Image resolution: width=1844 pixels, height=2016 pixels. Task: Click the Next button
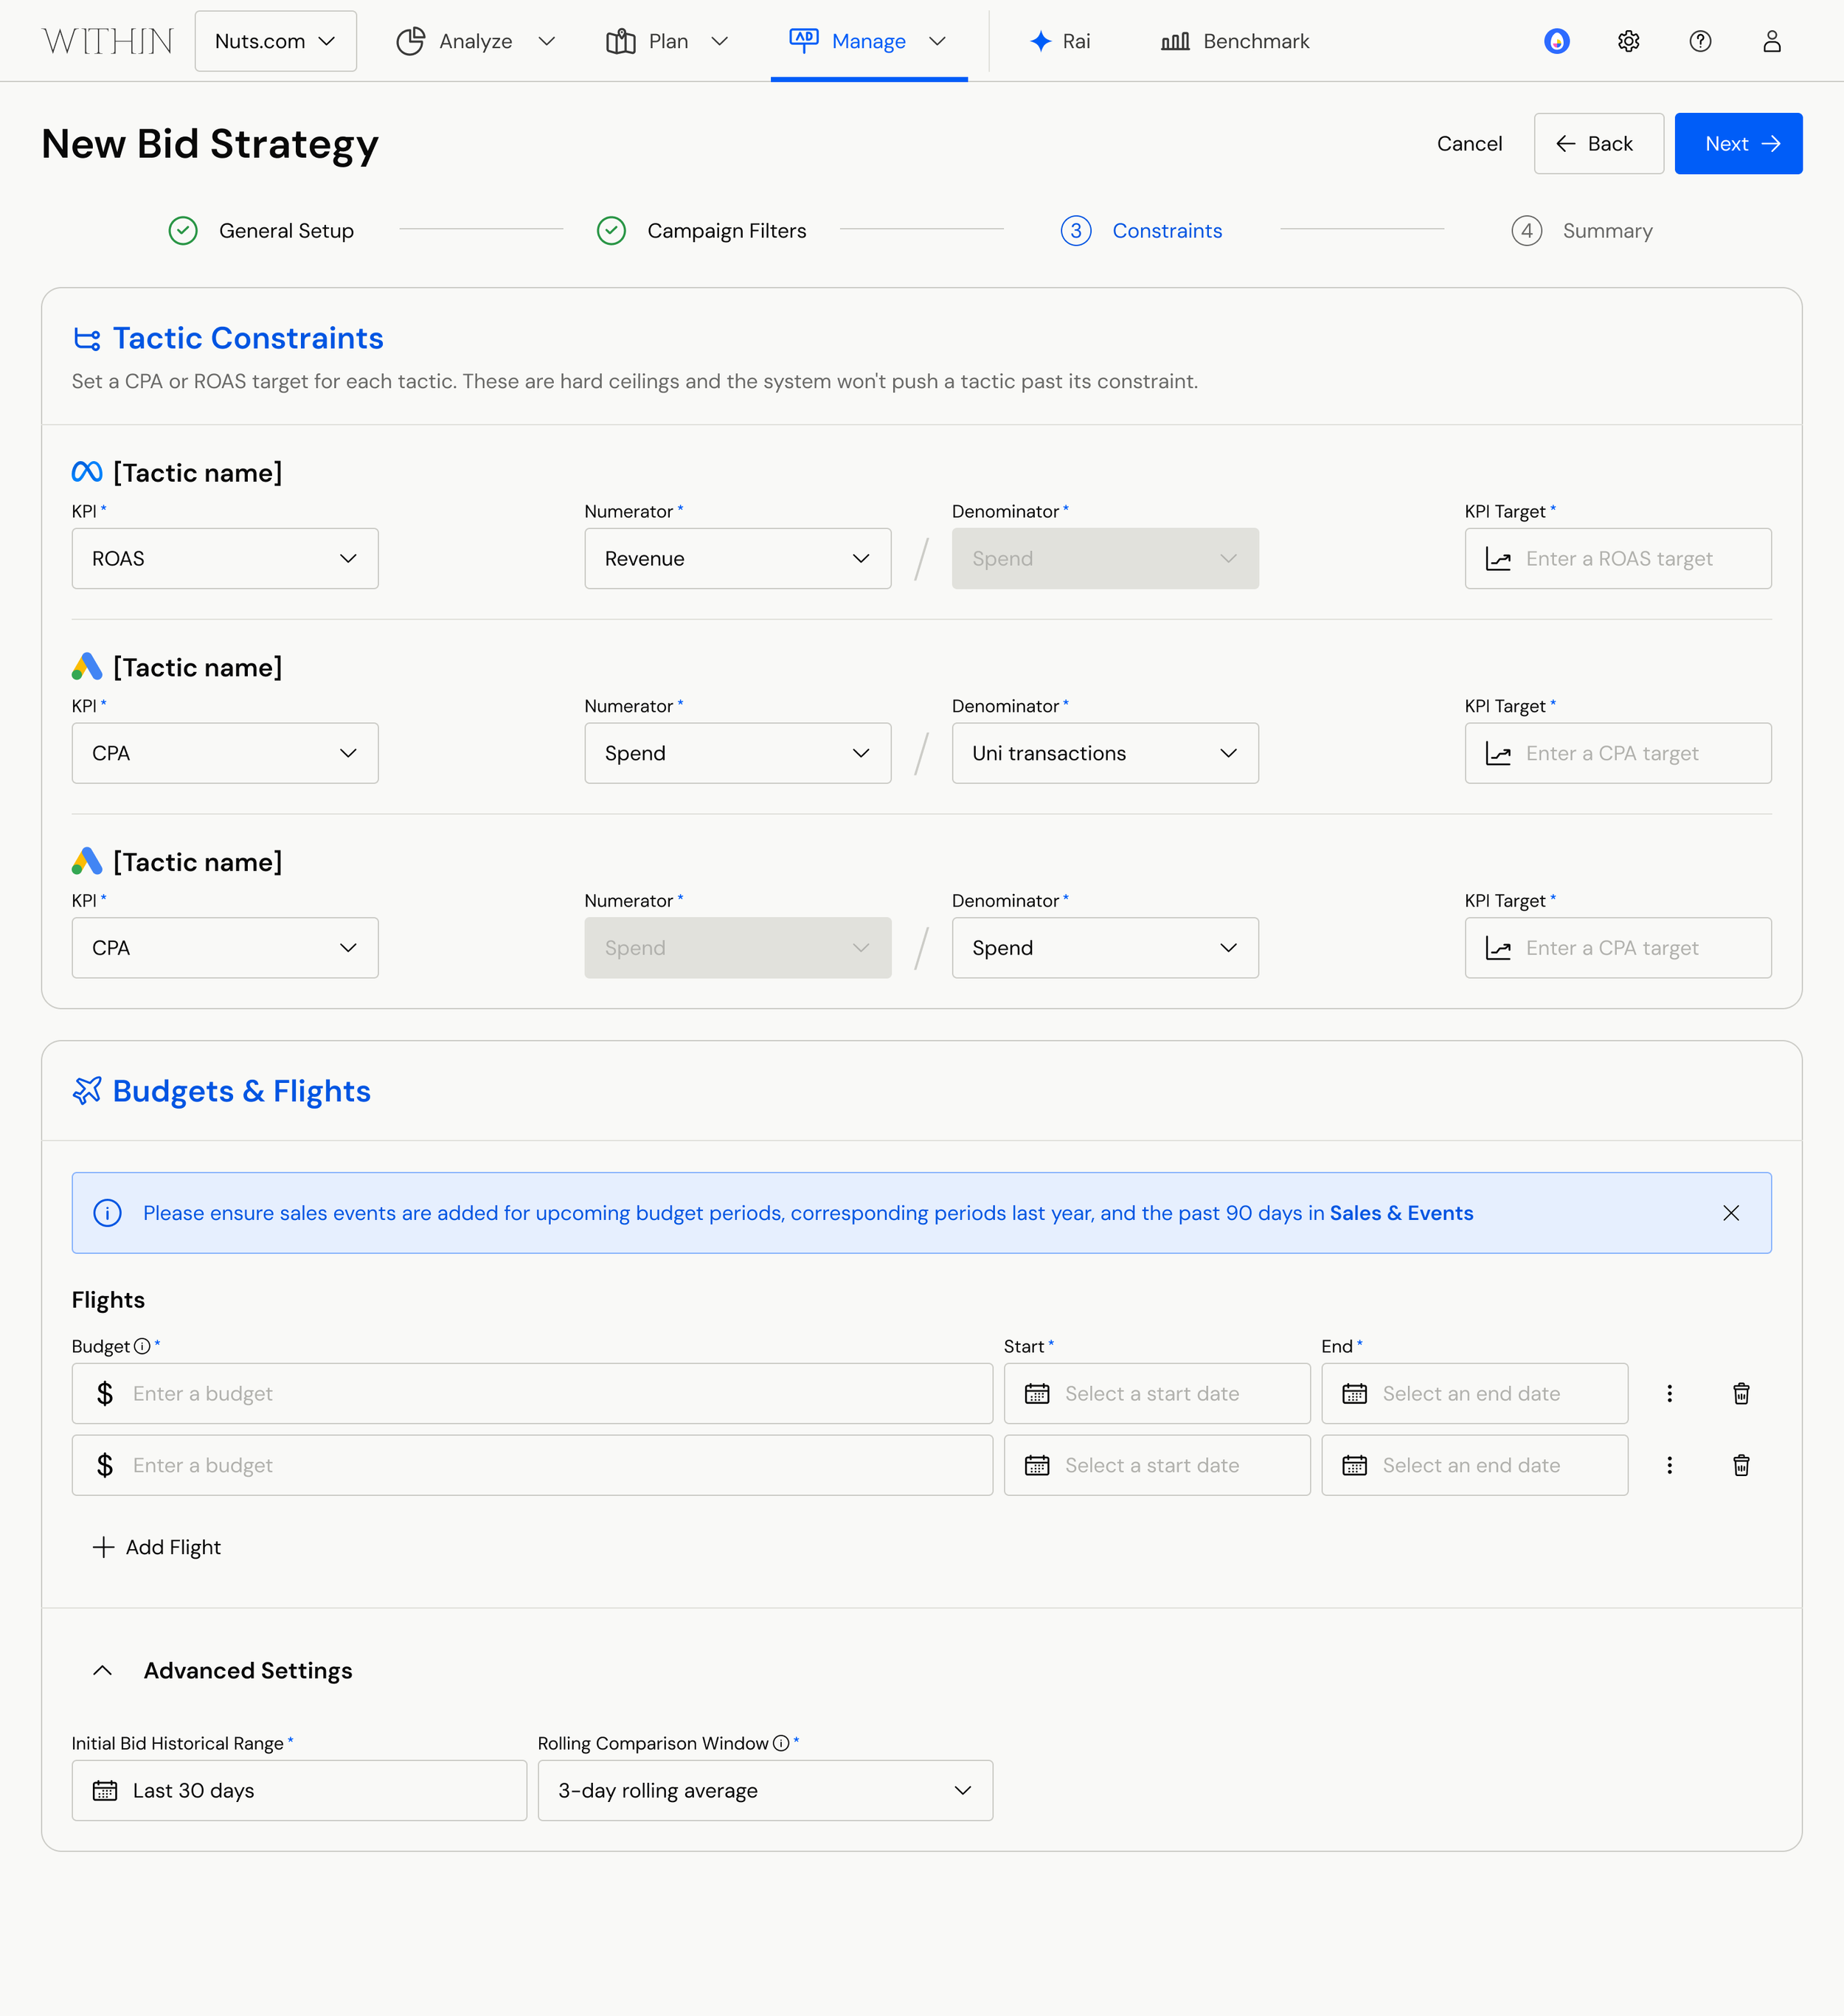(1738, 143)
